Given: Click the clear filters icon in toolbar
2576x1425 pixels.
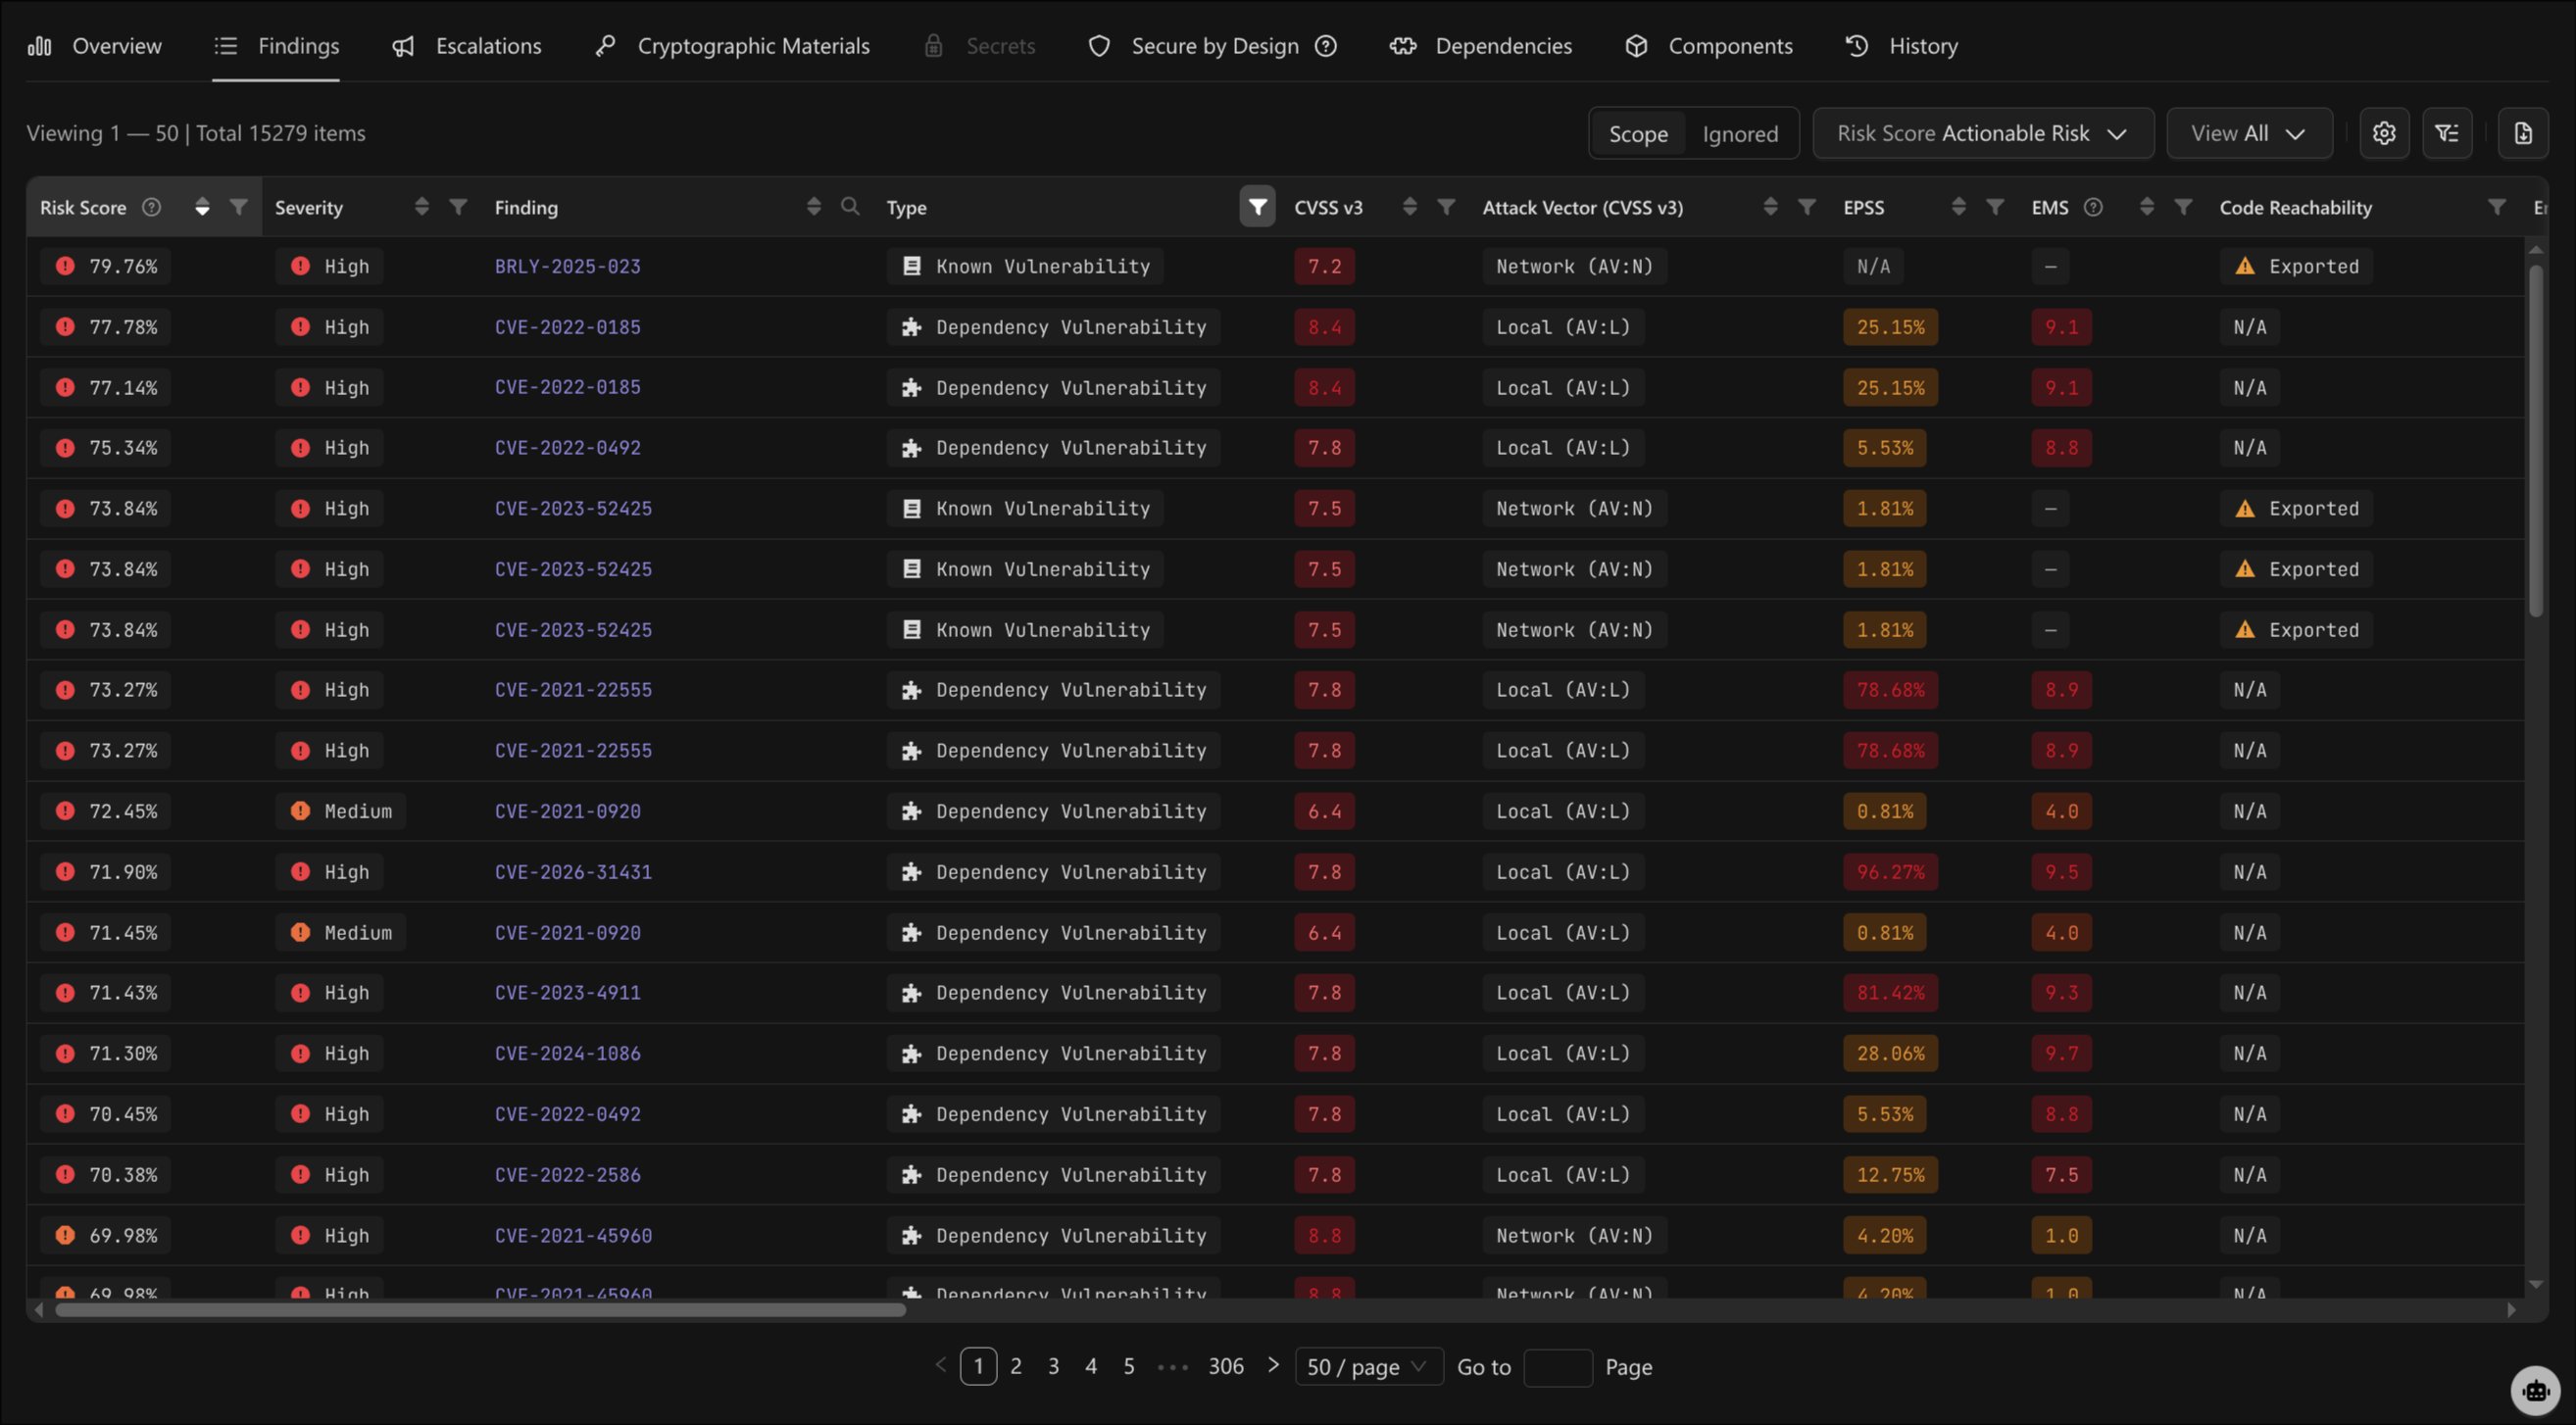Looking at the screenshot, I should tap(2447, 133).
